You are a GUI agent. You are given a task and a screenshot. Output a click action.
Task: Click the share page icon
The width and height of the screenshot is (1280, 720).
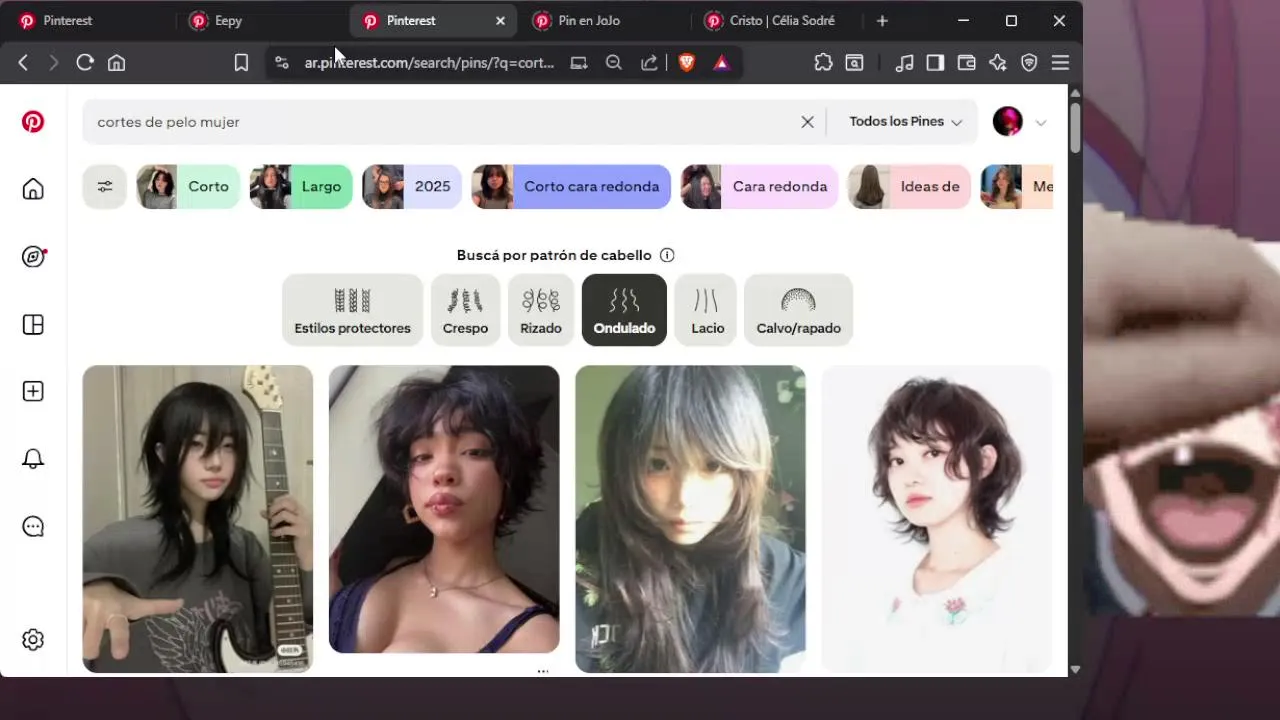tap(649, 63)
